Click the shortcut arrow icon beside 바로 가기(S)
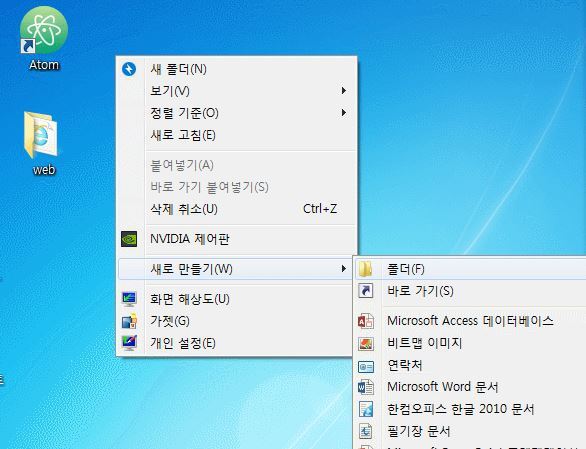The width and height of the screenshot is (586, 449). tap(366, 291)
